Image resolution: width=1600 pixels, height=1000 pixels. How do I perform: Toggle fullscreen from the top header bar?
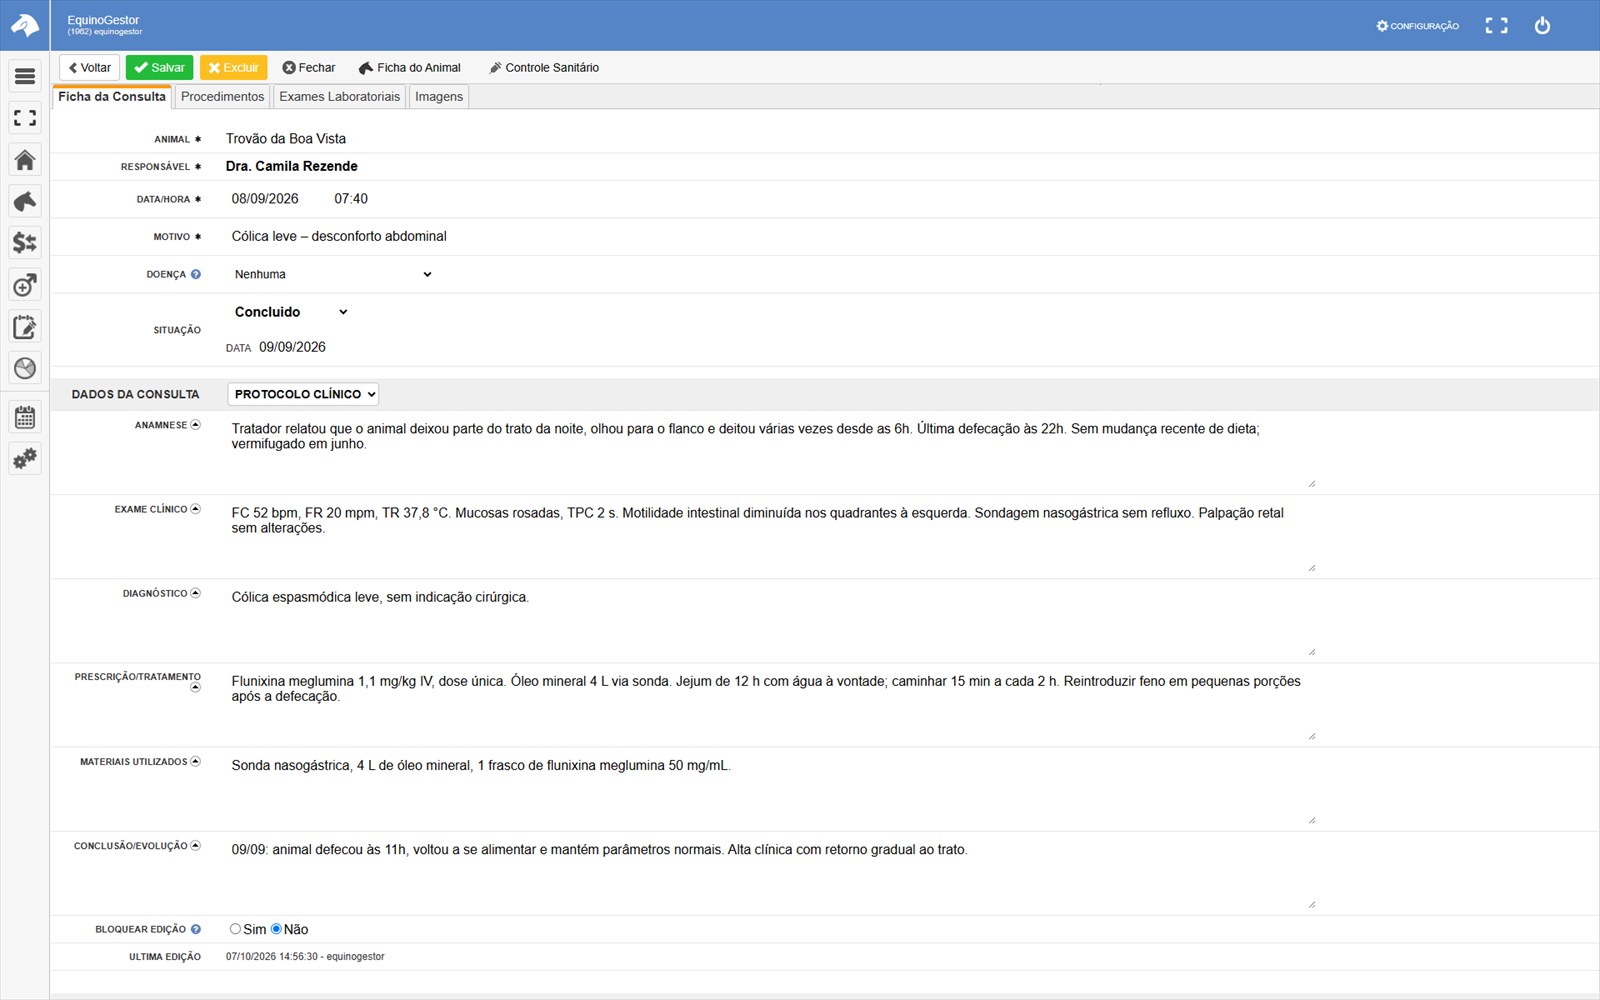pyautogui.click(x=1496, y=26)
